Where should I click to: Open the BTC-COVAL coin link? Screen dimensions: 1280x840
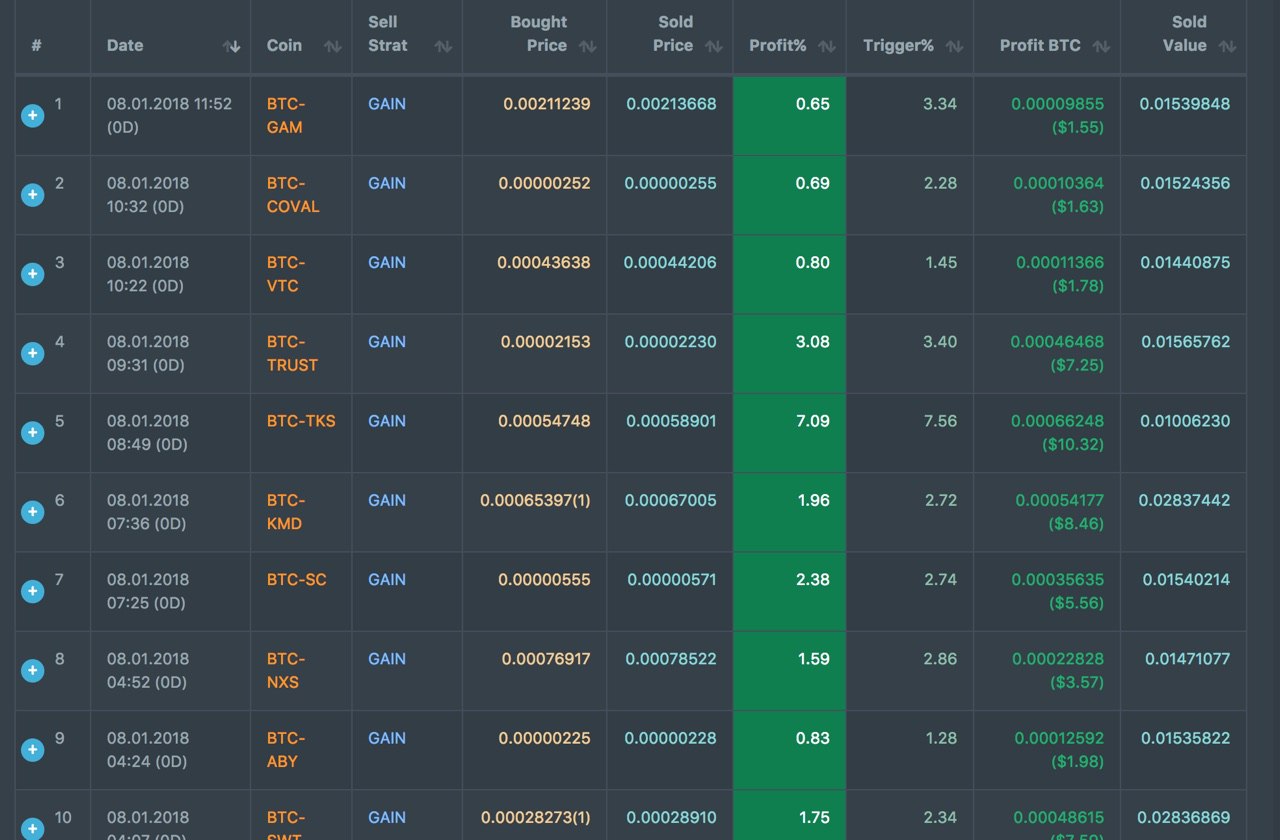293,195
